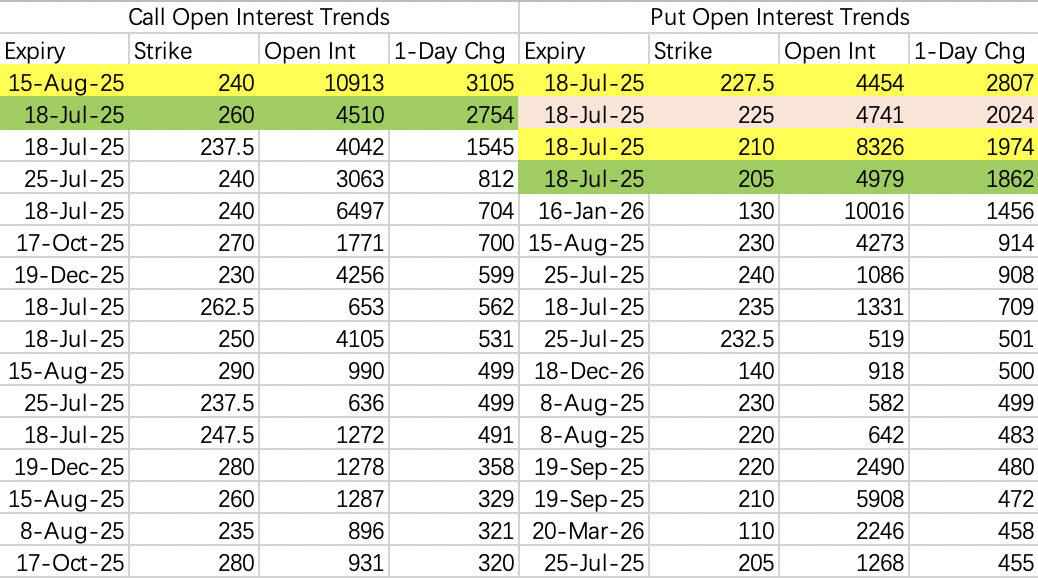Click the pink-shaded cell showing 4741
Image resolution: width=1038 pixels, height=578 pixels.
coord(843,115)
